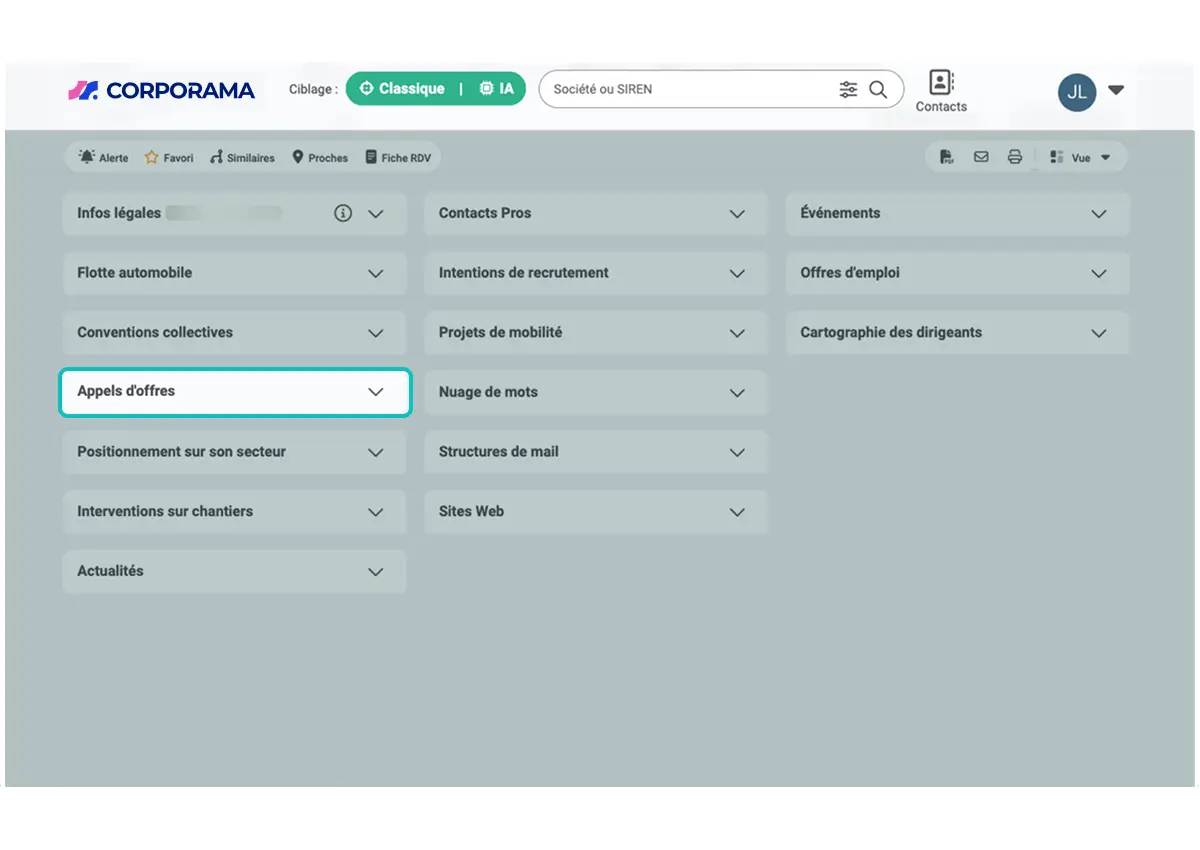The width and height of the screenshot is (1200, 850).
Task: Click info icon in Infos légales
Action: click(343, 213)
